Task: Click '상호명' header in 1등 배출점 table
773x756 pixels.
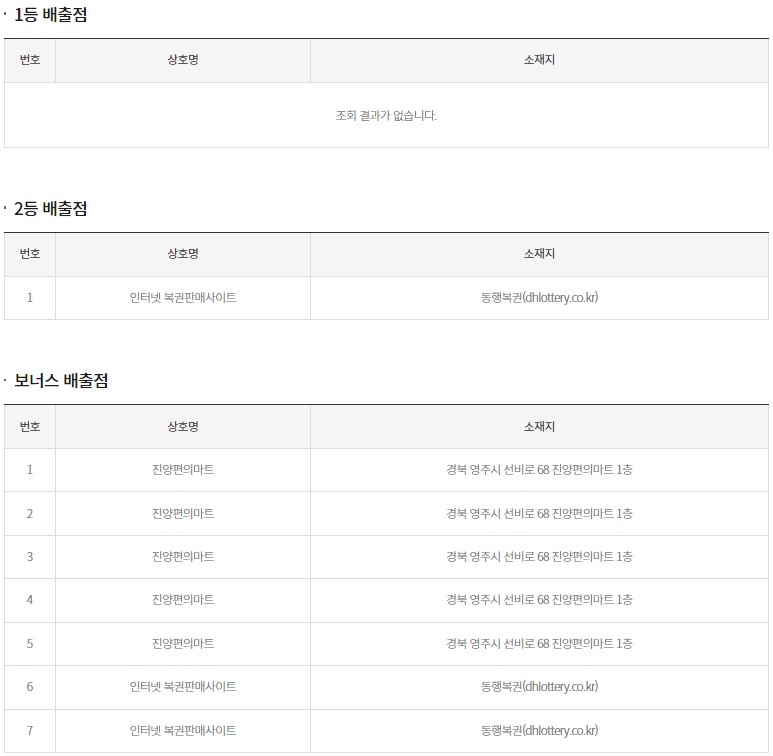Action: (x=183, y=60)
